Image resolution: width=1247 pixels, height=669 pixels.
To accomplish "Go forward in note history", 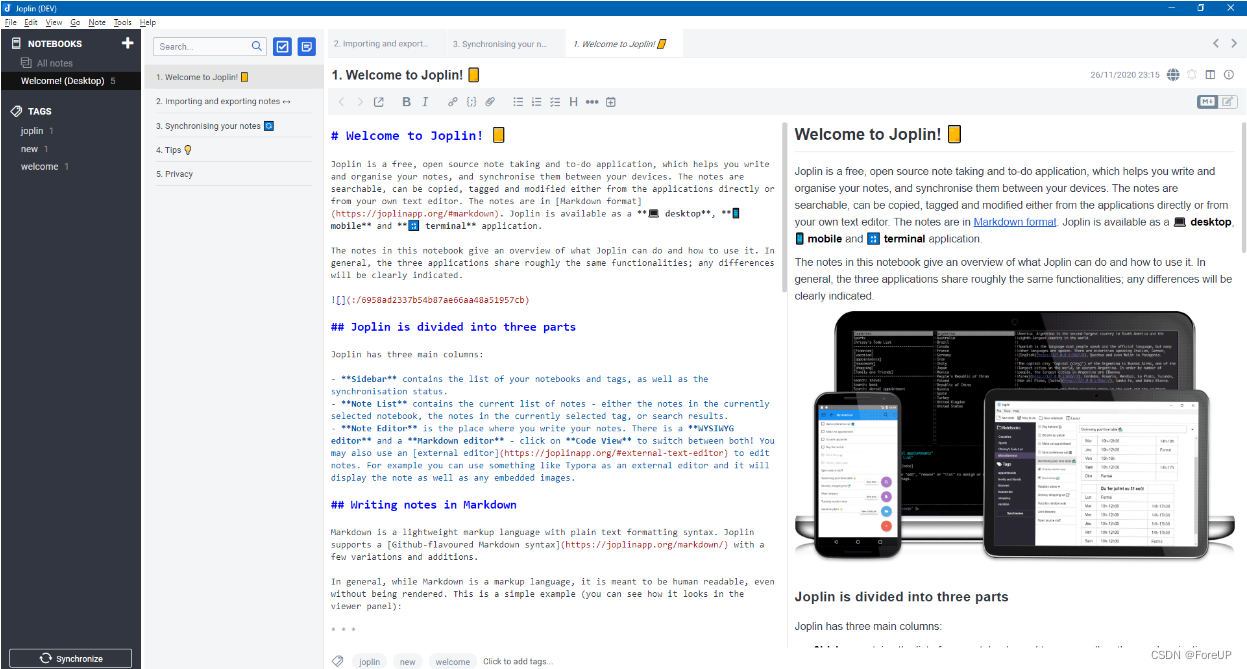I will pyautogui.click(x=360, y=102).
